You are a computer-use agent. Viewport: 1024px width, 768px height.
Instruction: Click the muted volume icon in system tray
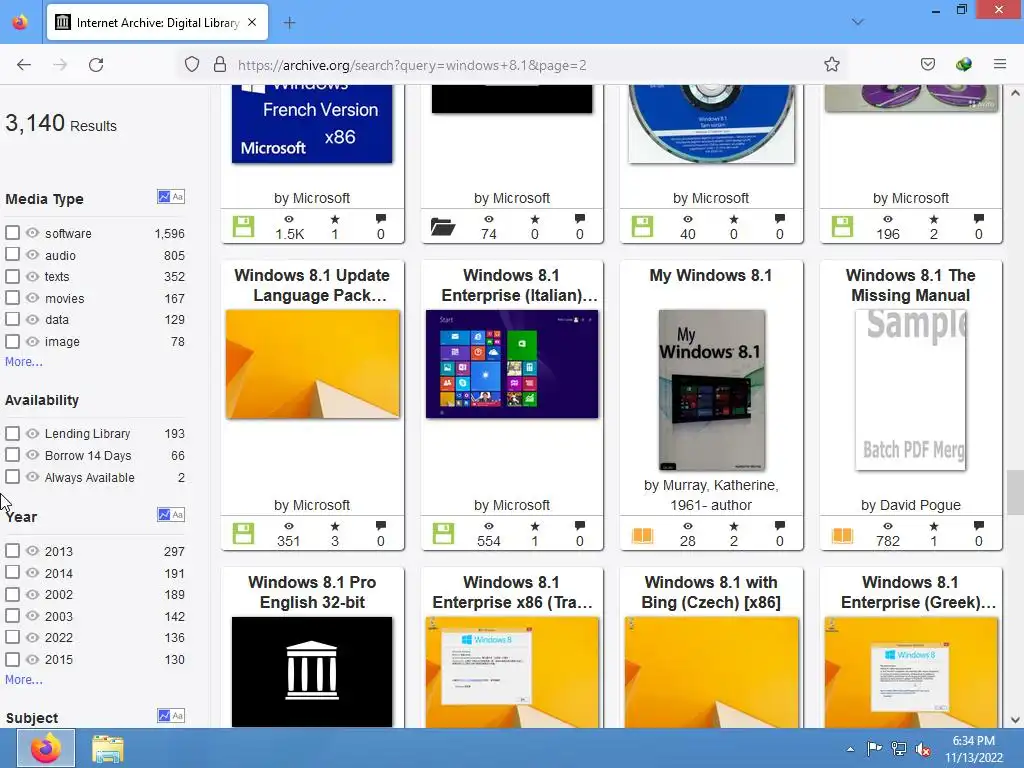[923, 749]
